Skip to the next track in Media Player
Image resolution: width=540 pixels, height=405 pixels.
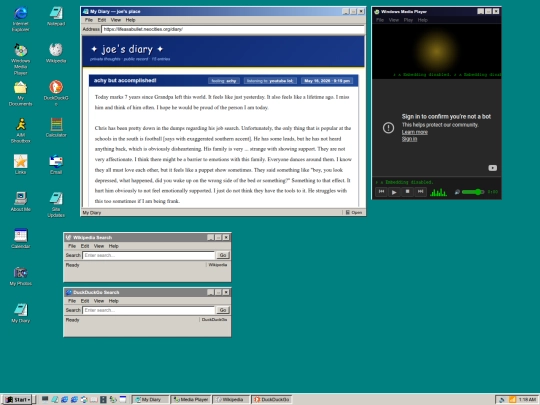click(420, 192)
